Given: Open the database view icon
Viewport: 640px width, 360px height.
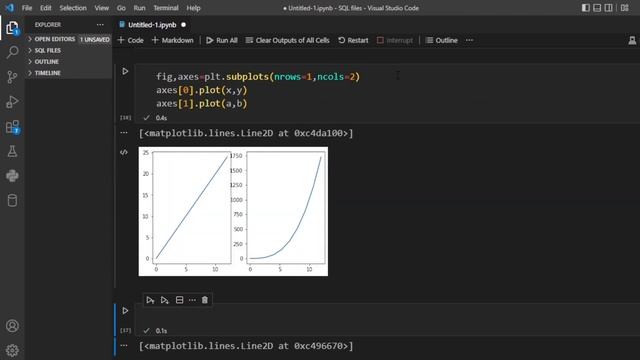Looking at the screenshot, I should [x=12, y=200].
